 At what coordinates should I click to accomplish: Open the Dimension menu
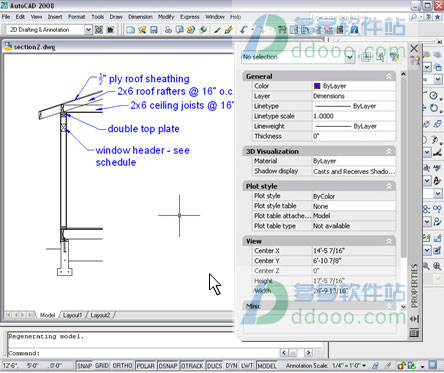(x=140, y=17)
